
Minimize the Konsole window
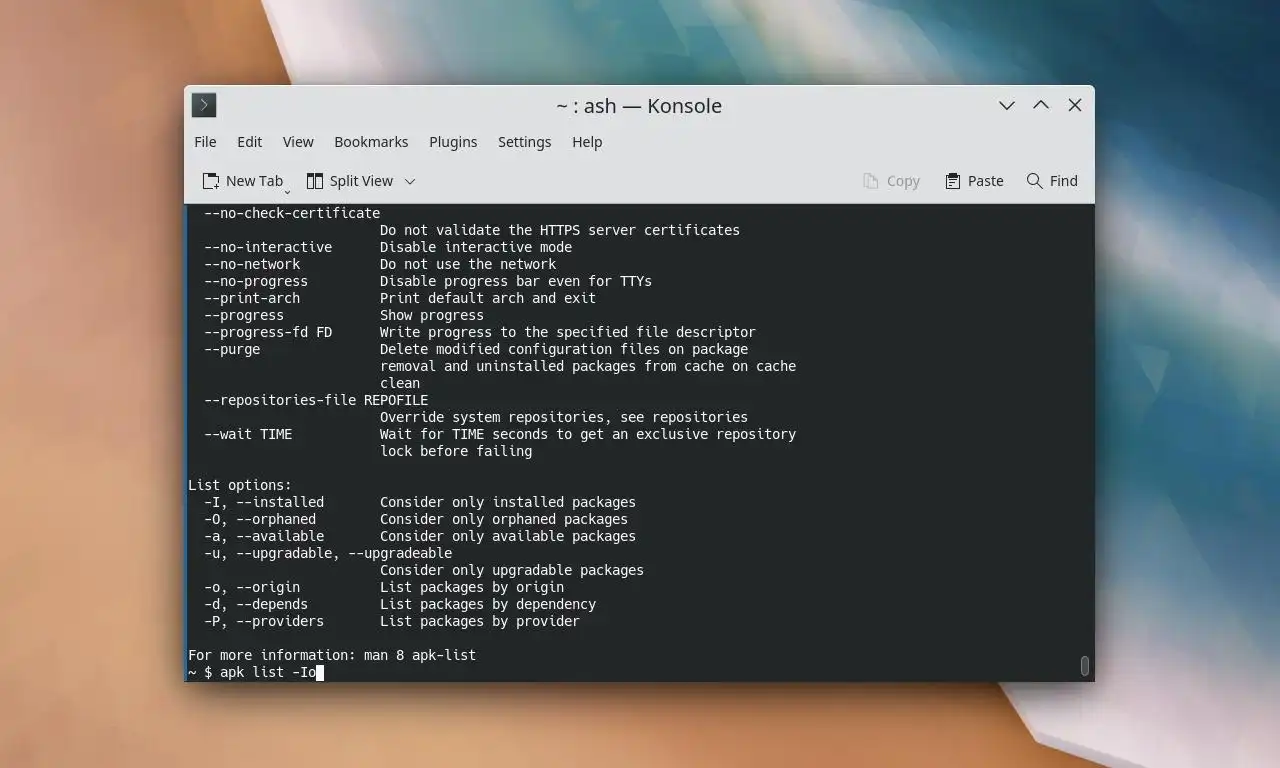(1007, 105)
